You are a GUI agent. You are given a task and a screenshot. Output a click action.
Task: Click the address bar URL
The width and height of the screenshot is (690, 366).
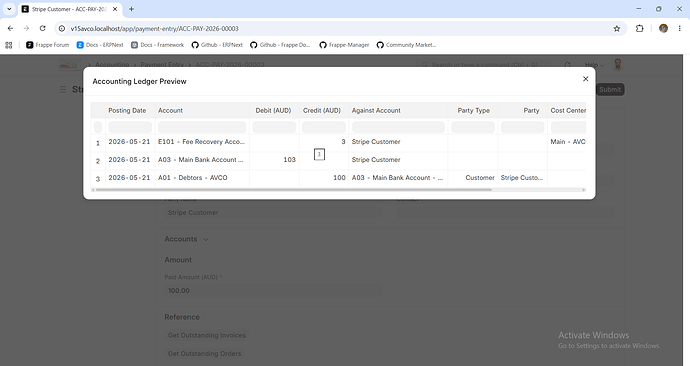coord(154,29)
